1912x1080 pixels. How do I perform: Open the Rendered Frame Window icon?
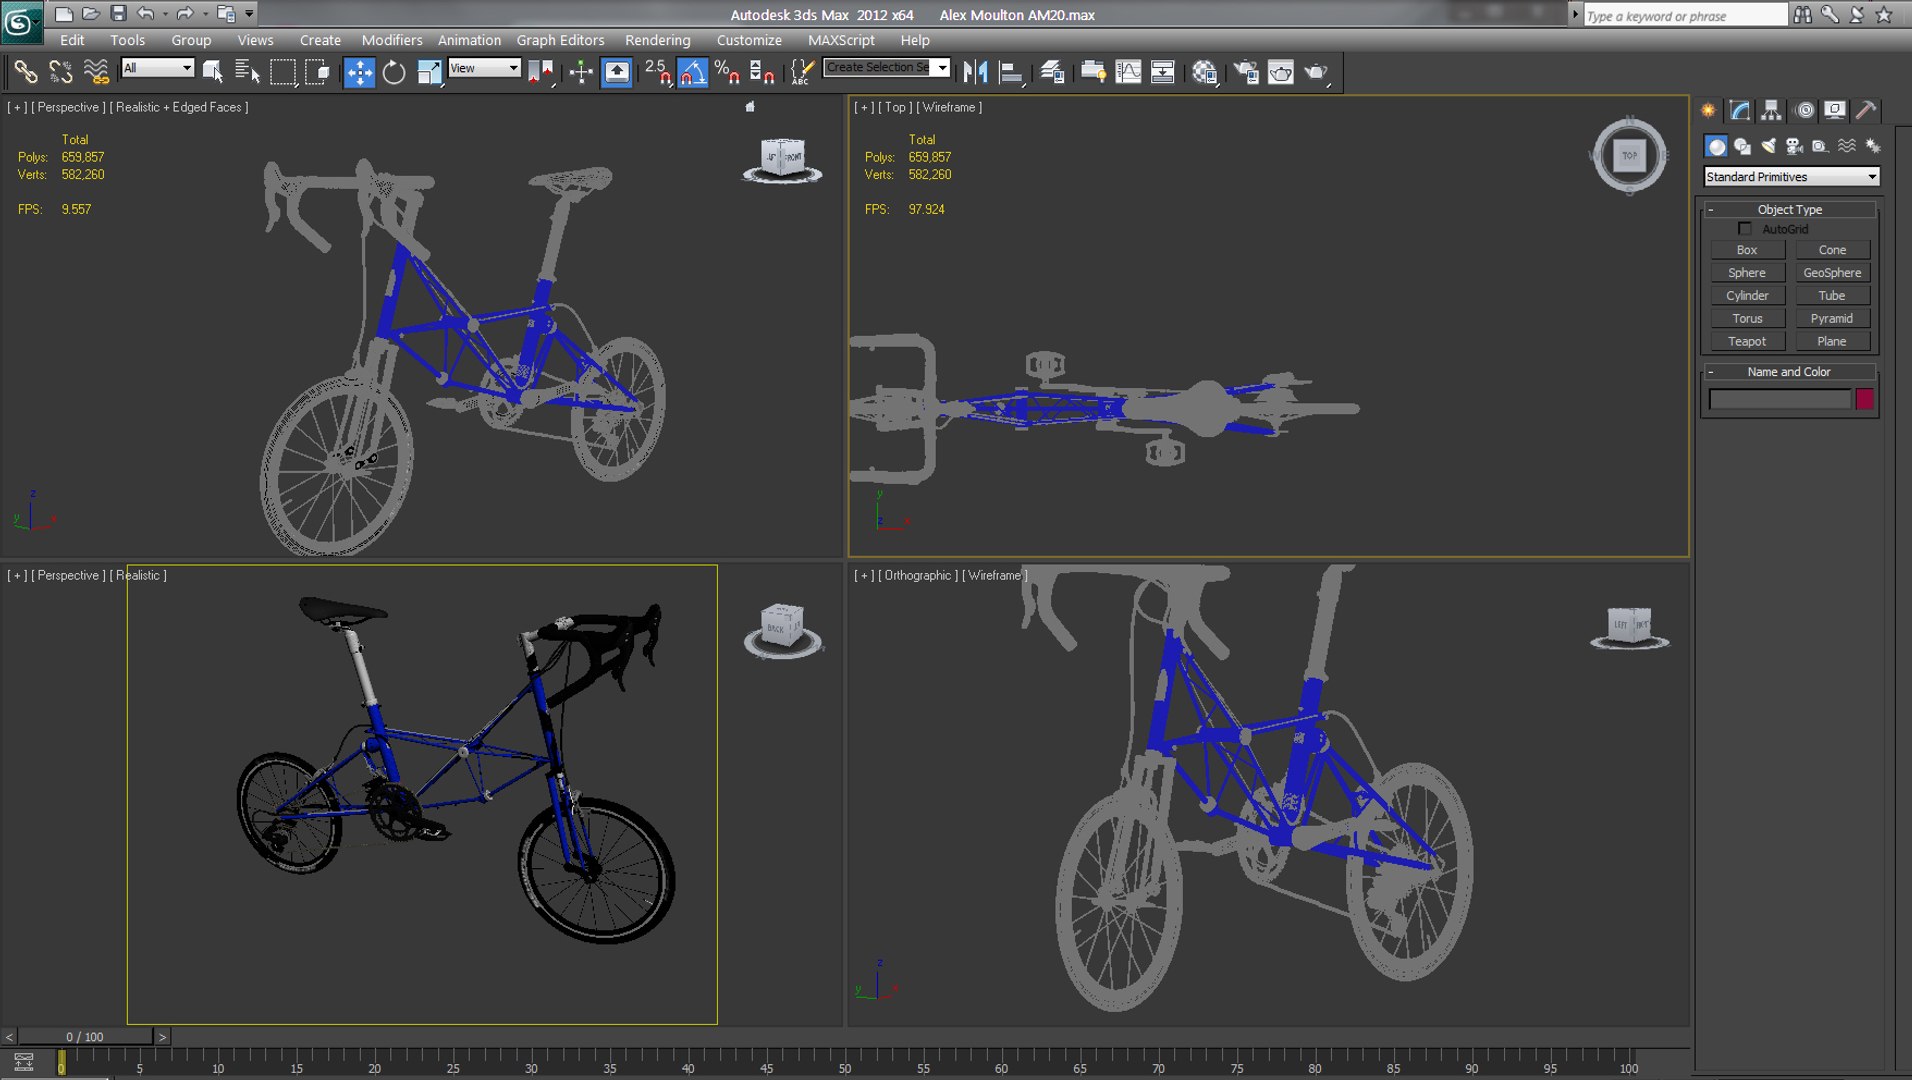tap(1281, 72)
